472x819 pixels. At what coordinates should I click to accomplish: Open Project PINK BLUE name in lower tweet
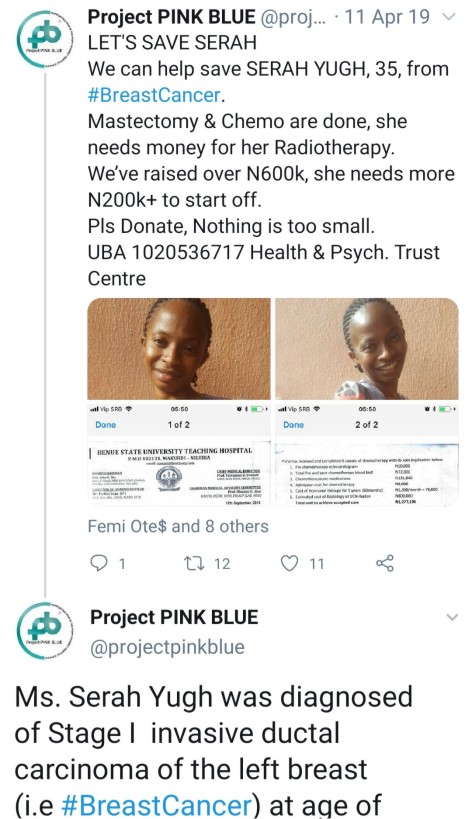click(x=174, y=617)
